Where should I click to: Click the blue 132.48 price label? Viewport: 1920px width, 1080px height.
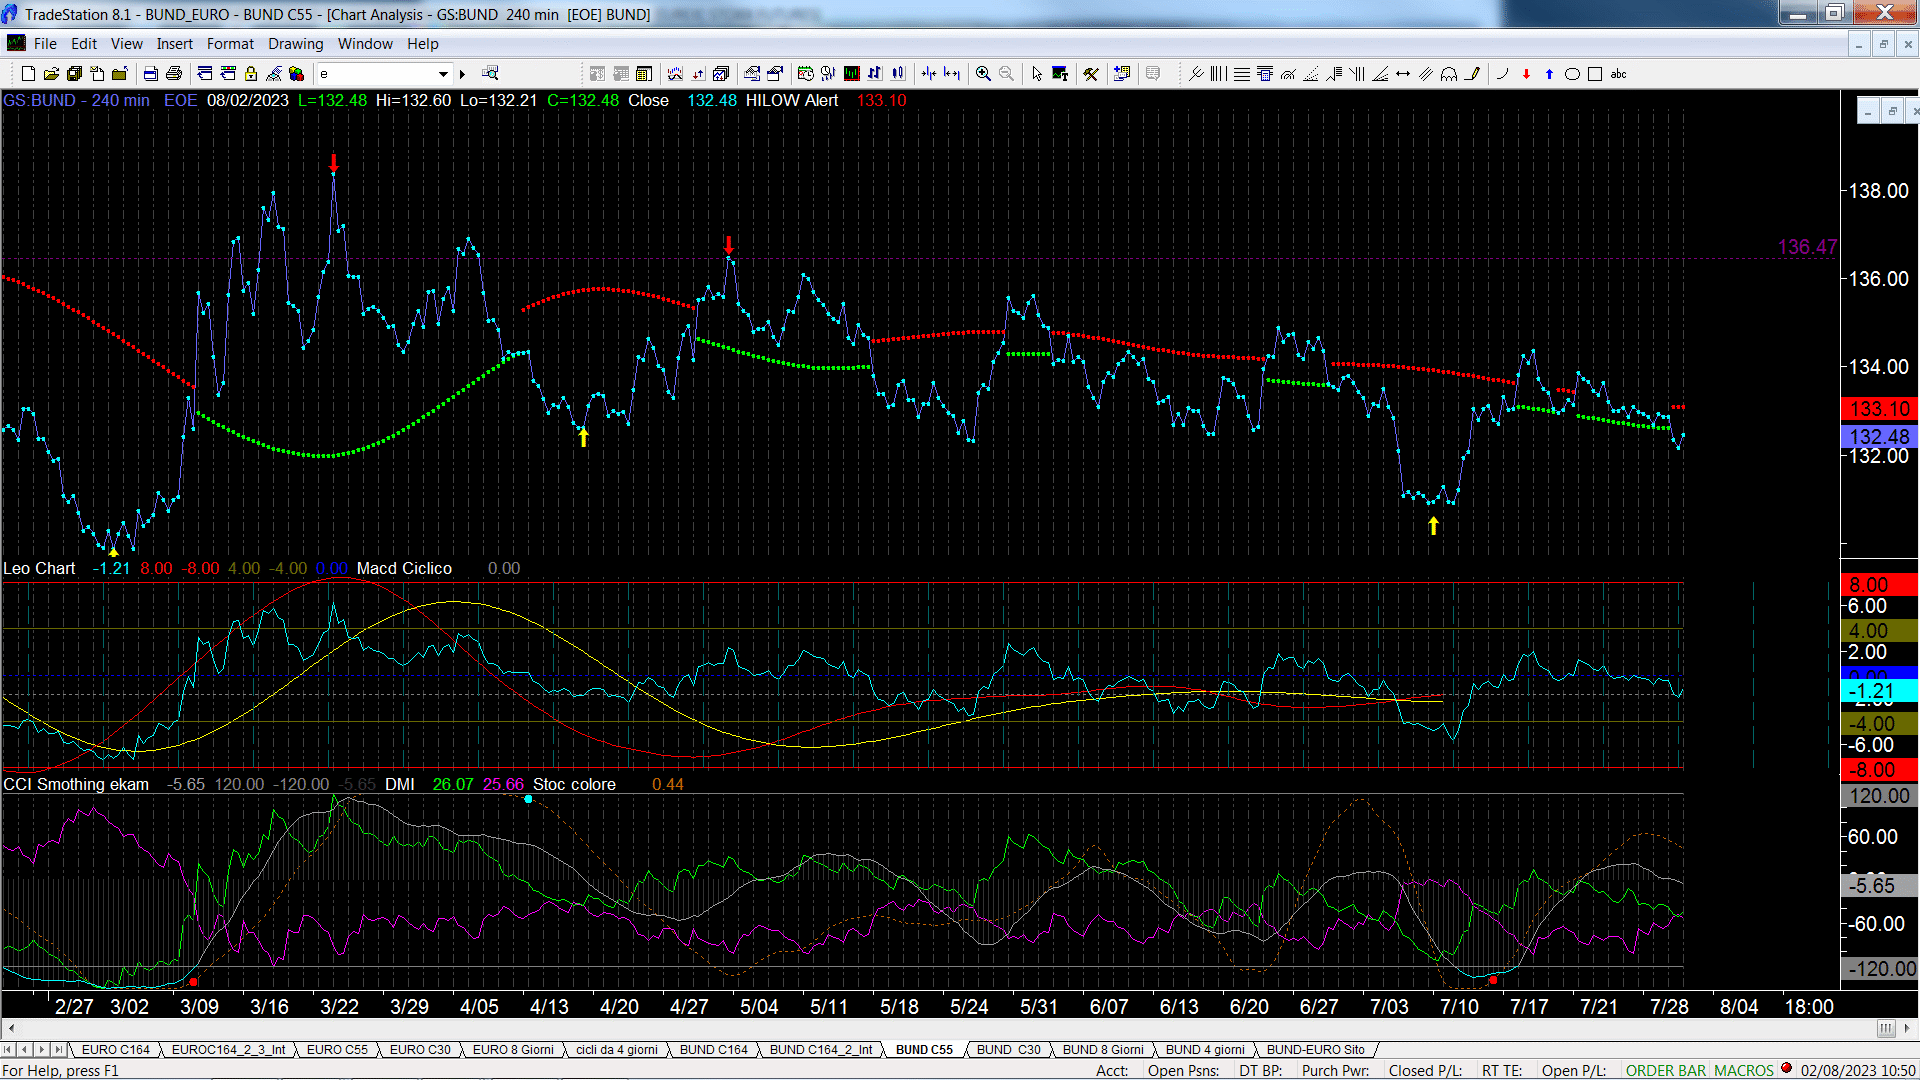pos(1879,437)
